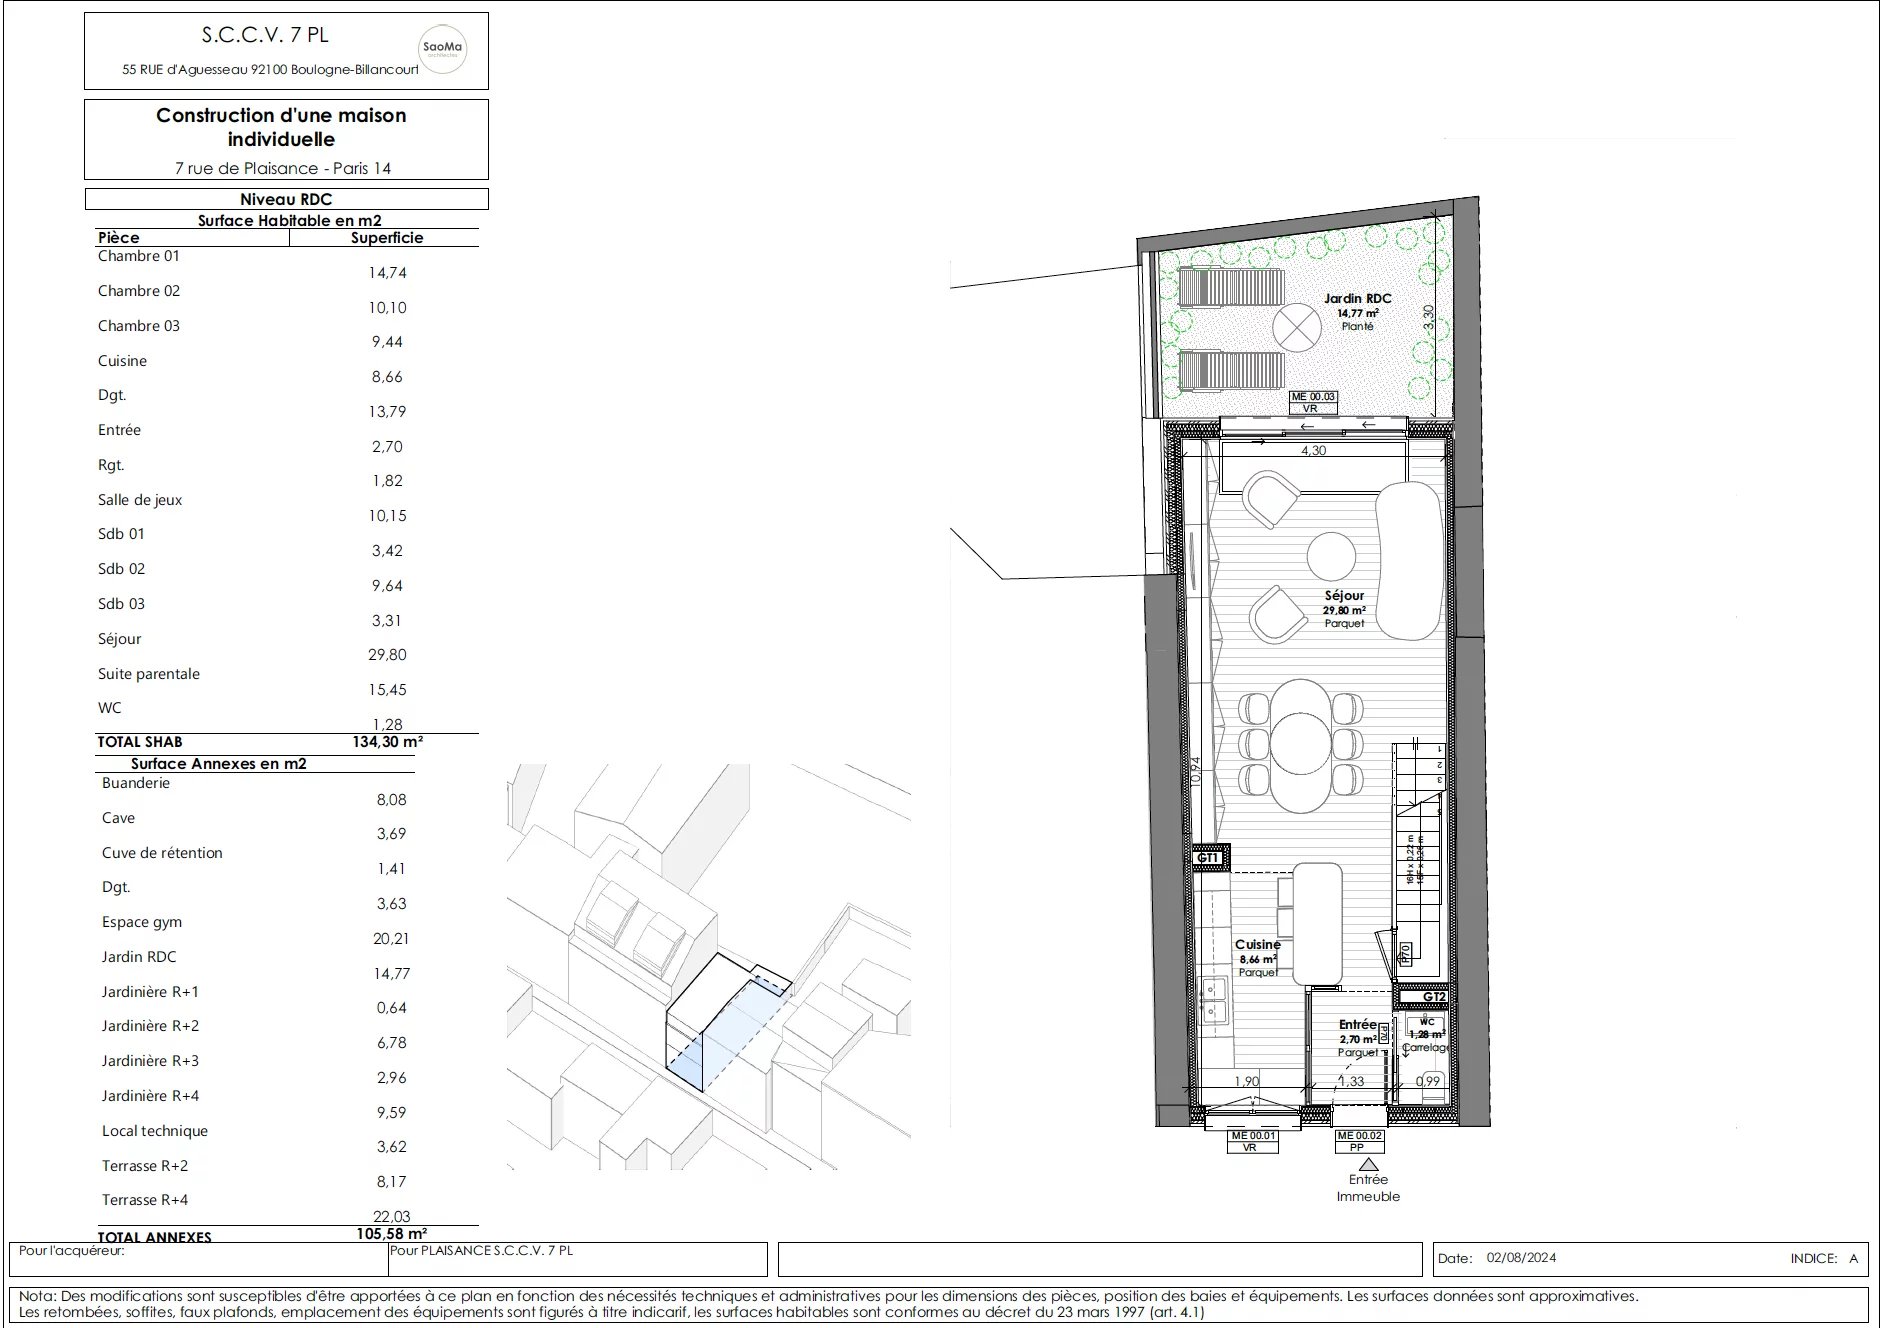Select the ME 00.03 VR window tag
This screenshot has height=1328, width=1880.
tap(1312, 403)
